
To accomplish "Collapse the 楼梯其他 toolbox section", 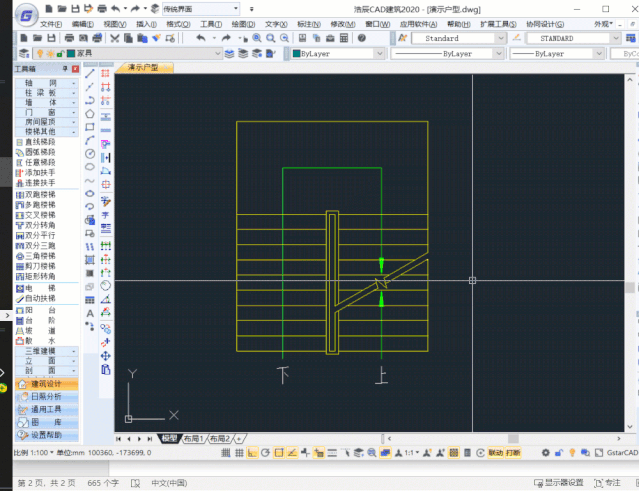I will pyautogui.click(x=46, y=132).
